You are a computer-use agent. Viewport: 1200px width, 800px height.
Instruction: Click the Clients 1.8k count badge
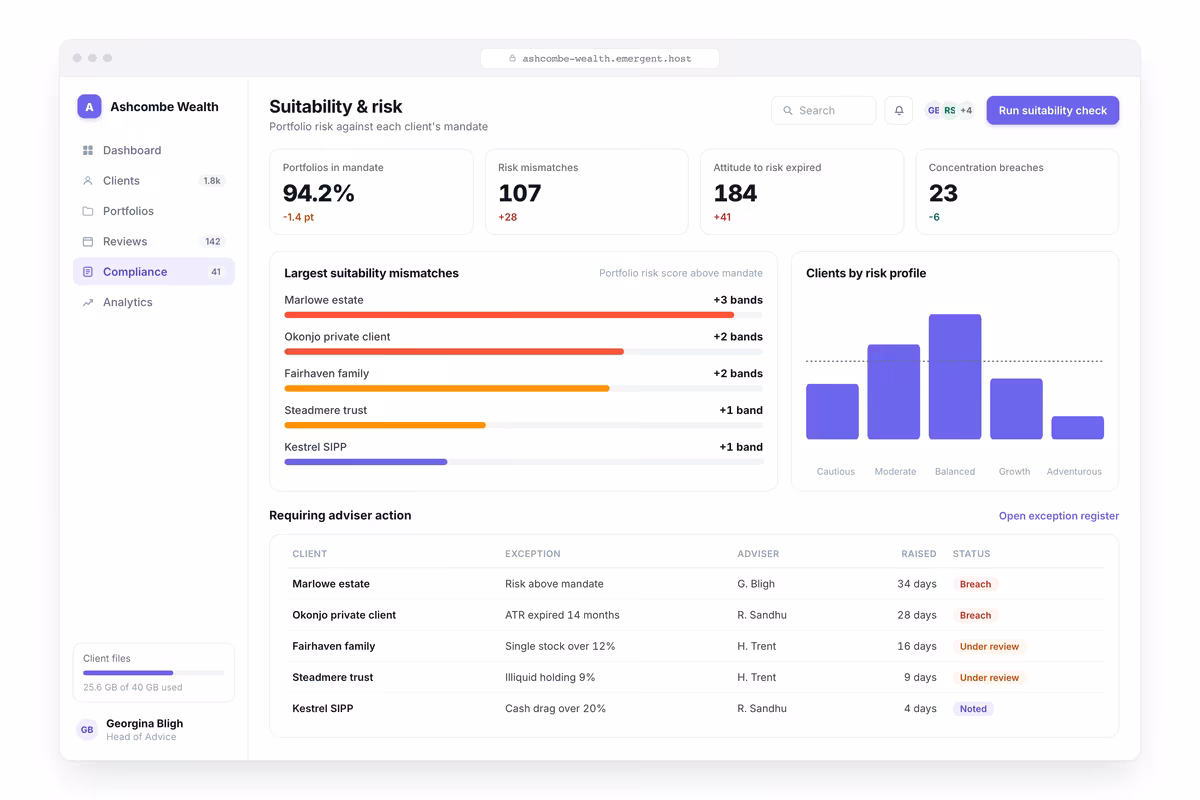pyautogui.click(x=212, y=181)
